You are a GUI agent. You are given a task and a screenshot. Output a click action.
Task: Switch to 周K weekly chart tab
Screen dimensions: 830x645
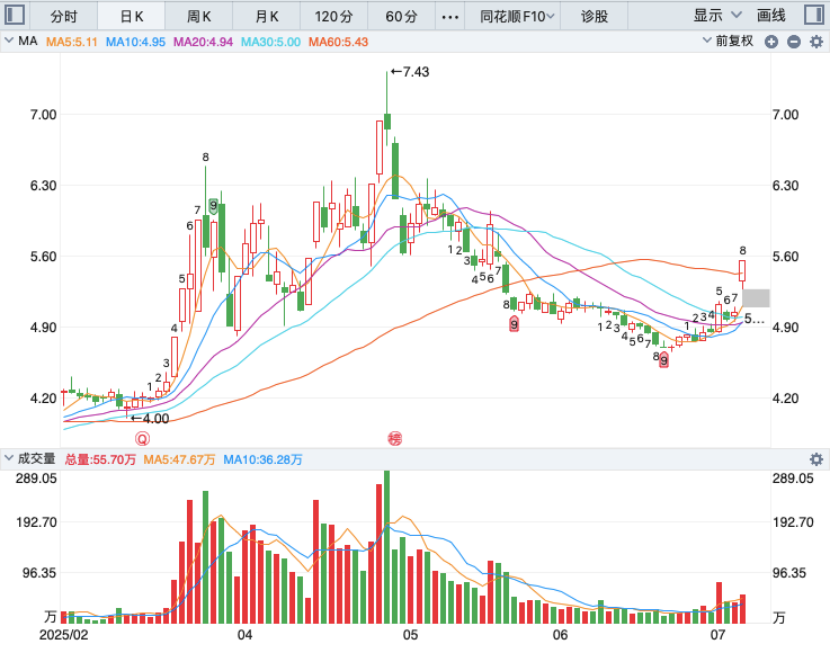(x=199, y=16)
